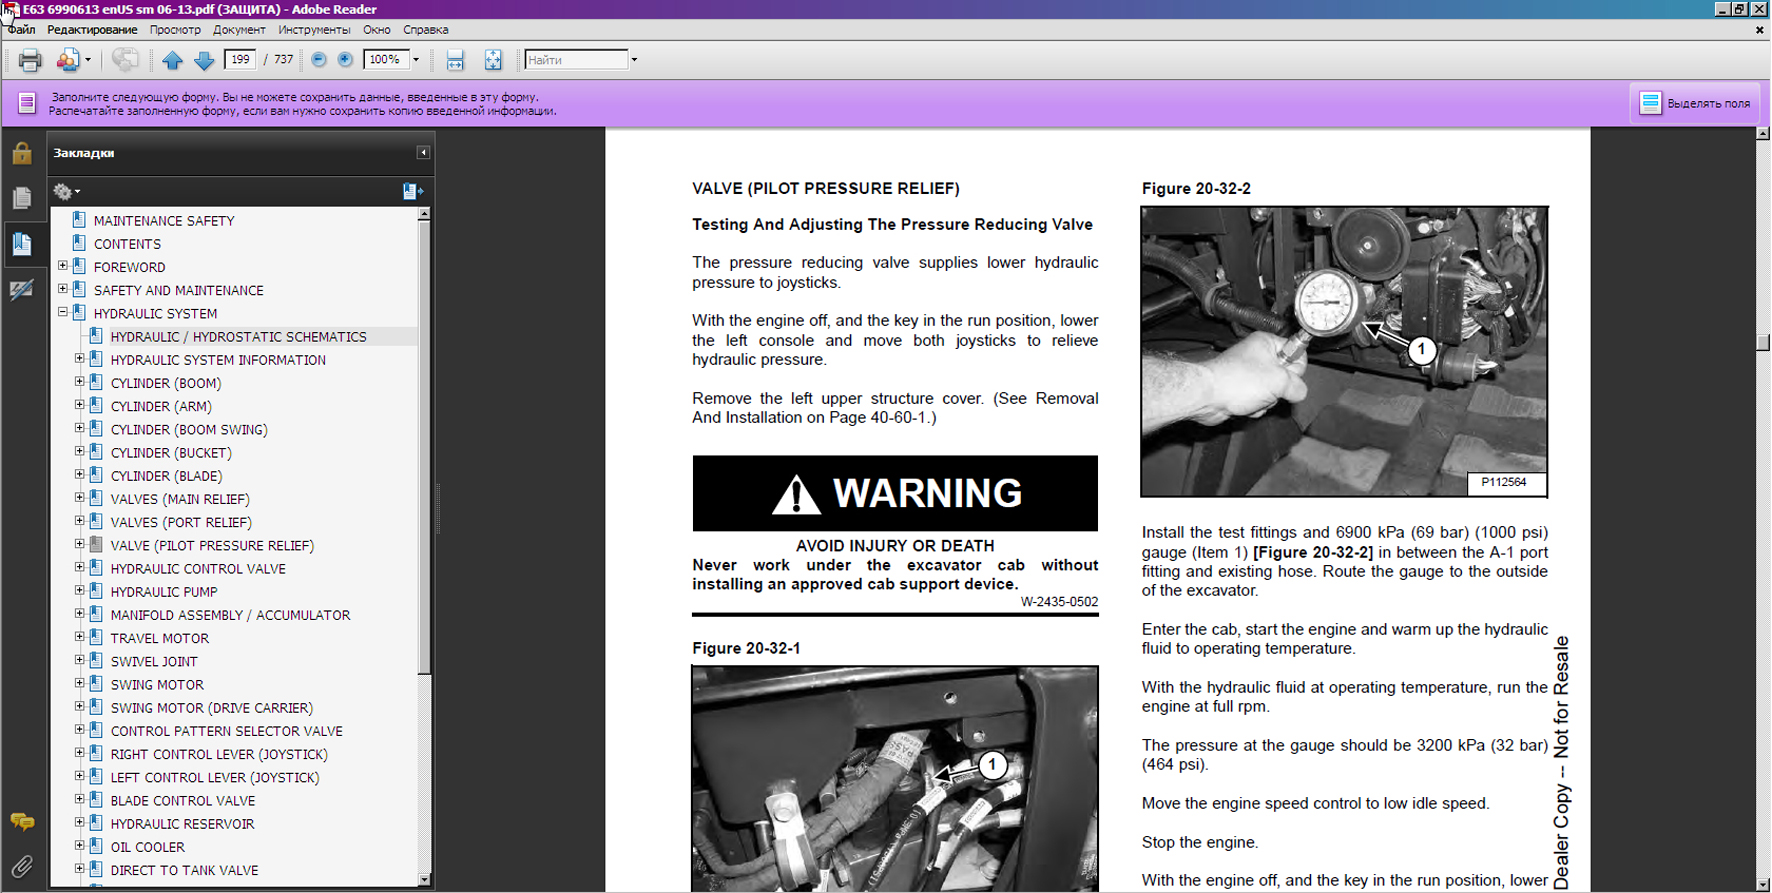
Task: Toggle the Highlight Fields button
Action: tap(1696, 103)
